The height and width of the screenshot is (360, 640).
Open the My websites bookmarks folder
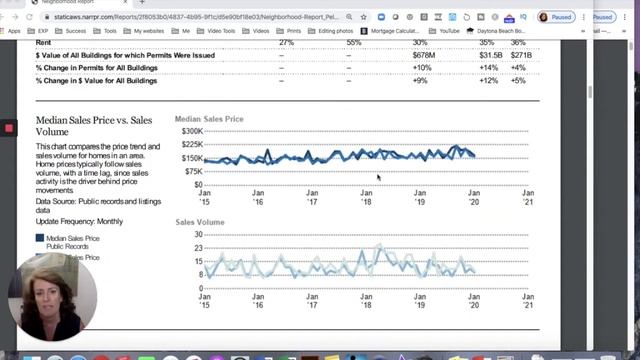pyautogui.click(x=144, y=31)
